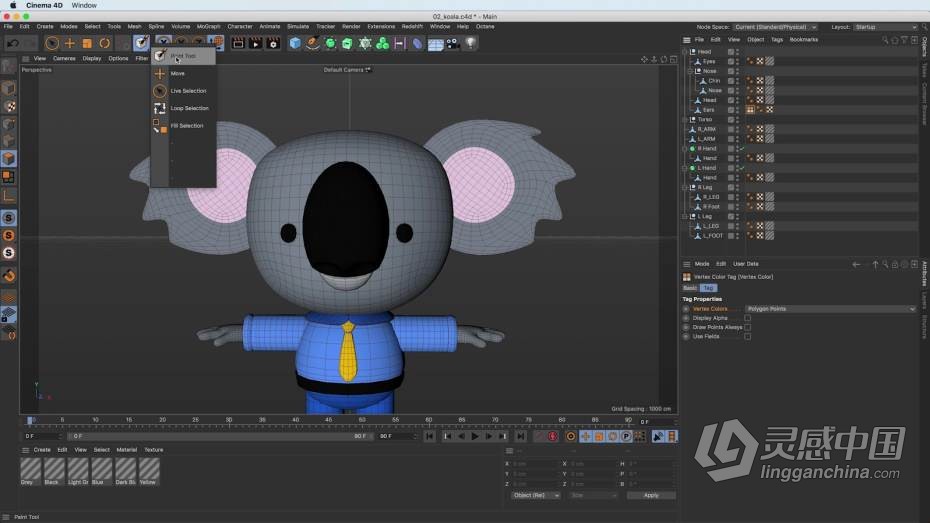Toggle the green enable checkmark on R Hand
Viewport: 930px width, 523px height.
pyautogui.click(x=742, y=149)
